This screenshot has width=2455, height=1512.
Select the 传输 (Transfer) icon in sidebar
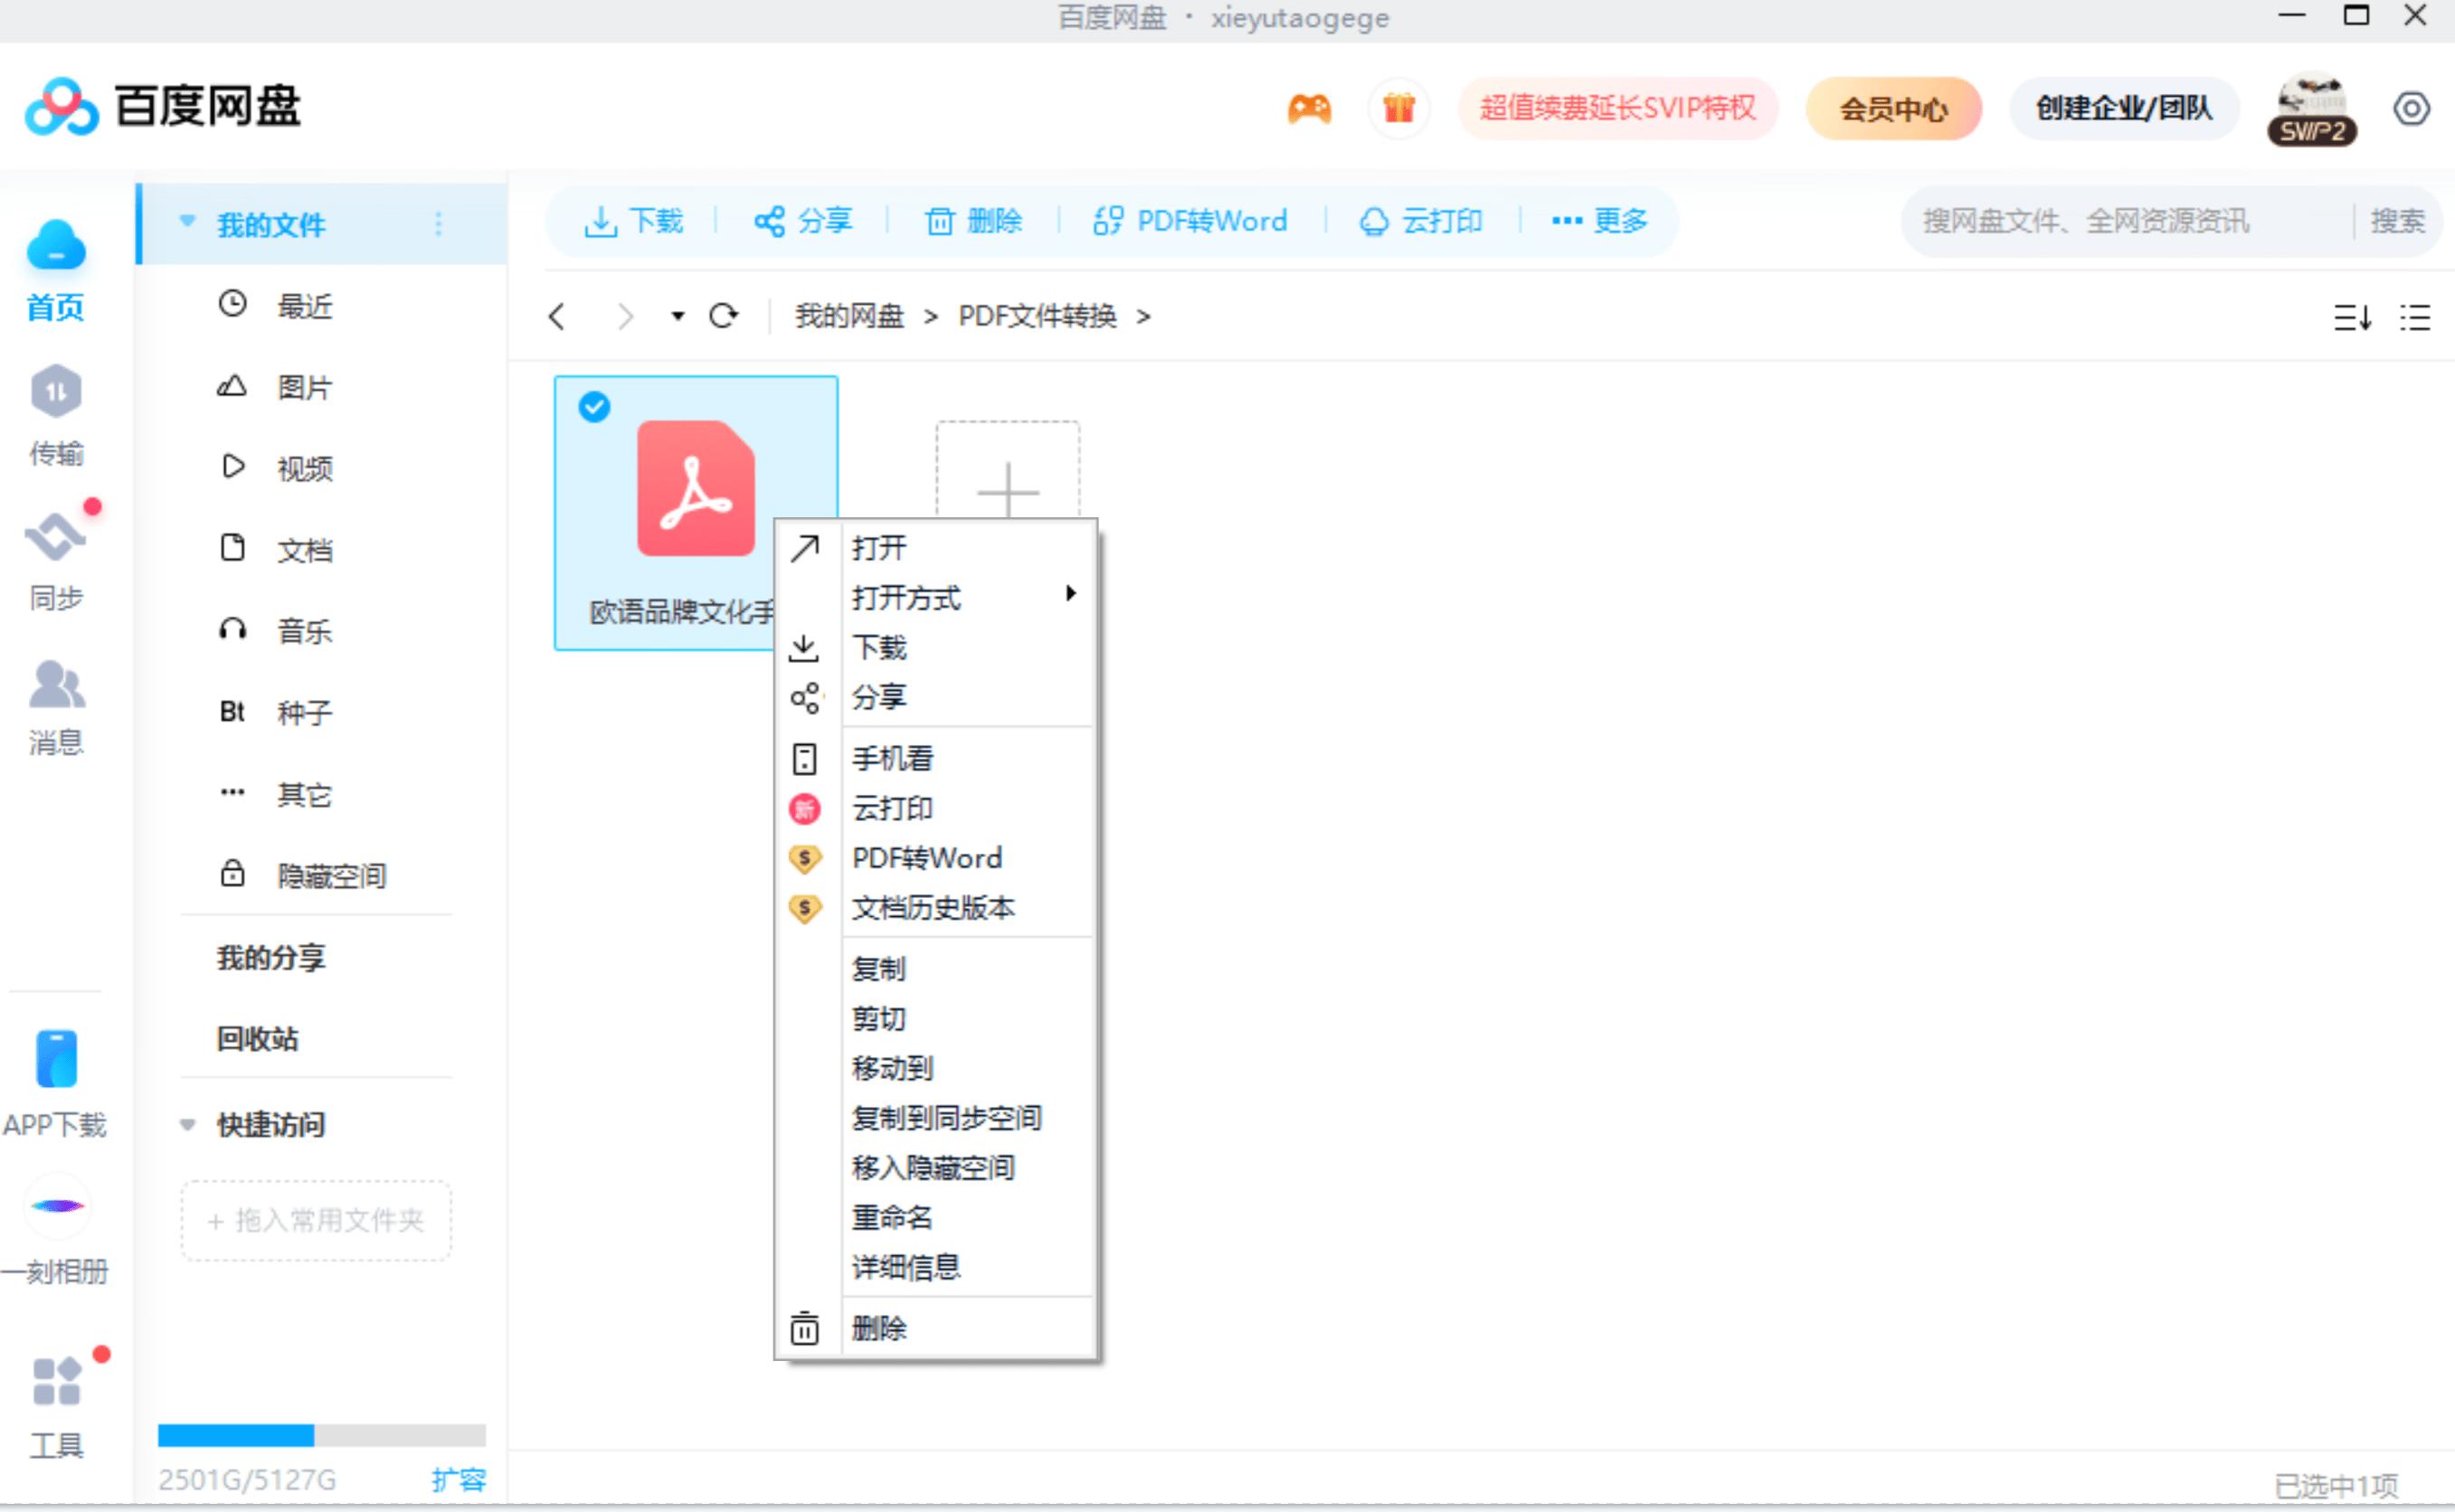[57, 392]
